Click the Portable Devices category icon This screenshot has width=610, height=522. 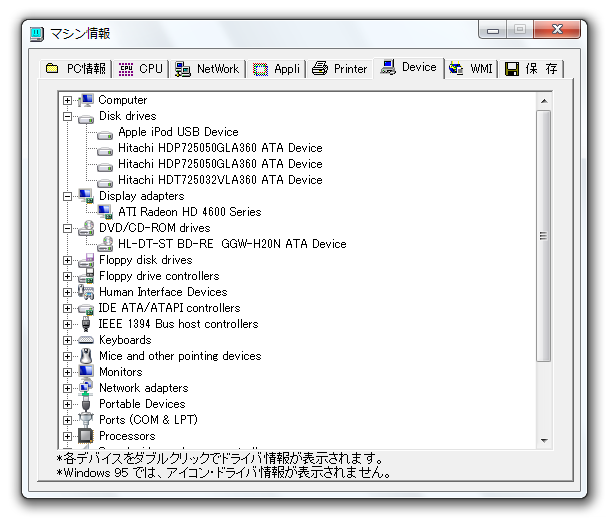tap(86, 404)
